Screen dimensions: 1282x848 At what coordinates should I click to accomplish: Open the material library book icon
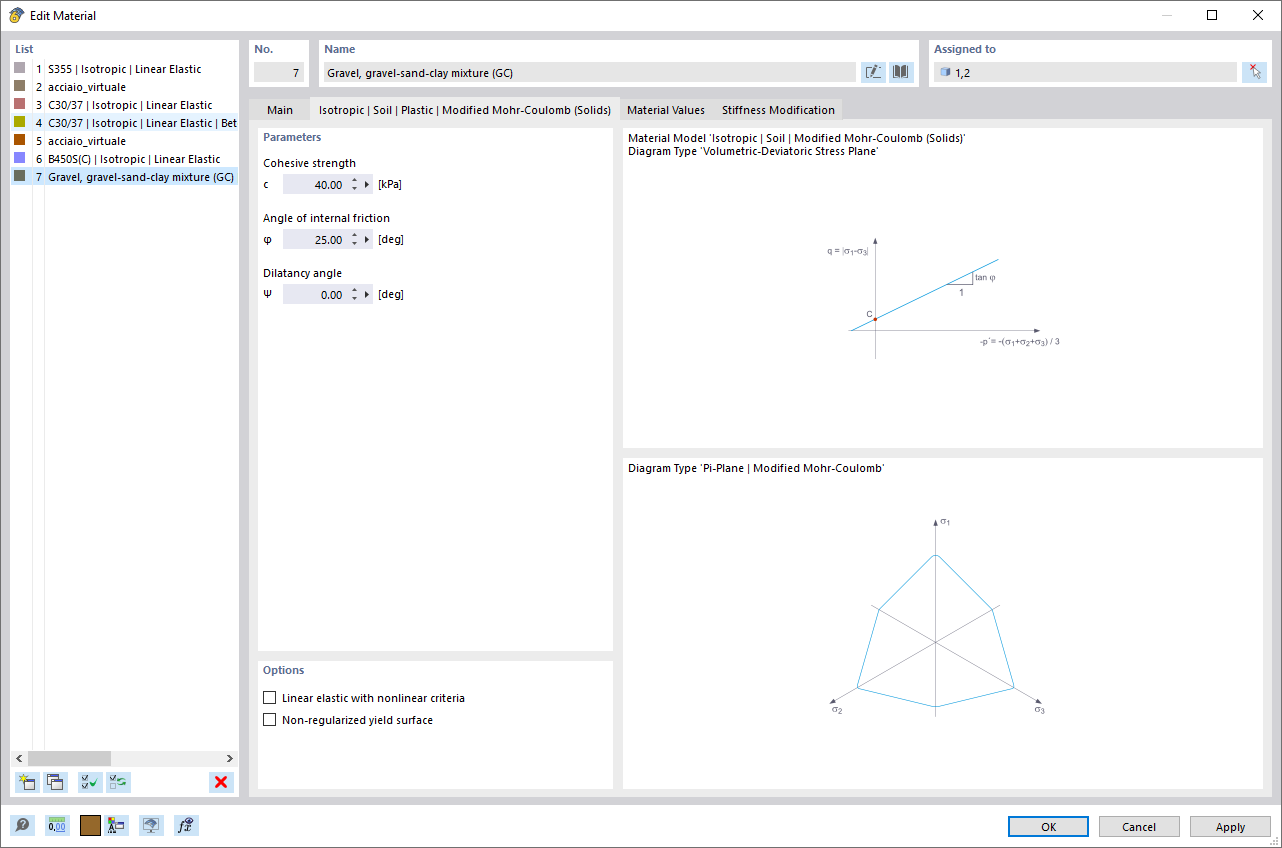(900, 71)
